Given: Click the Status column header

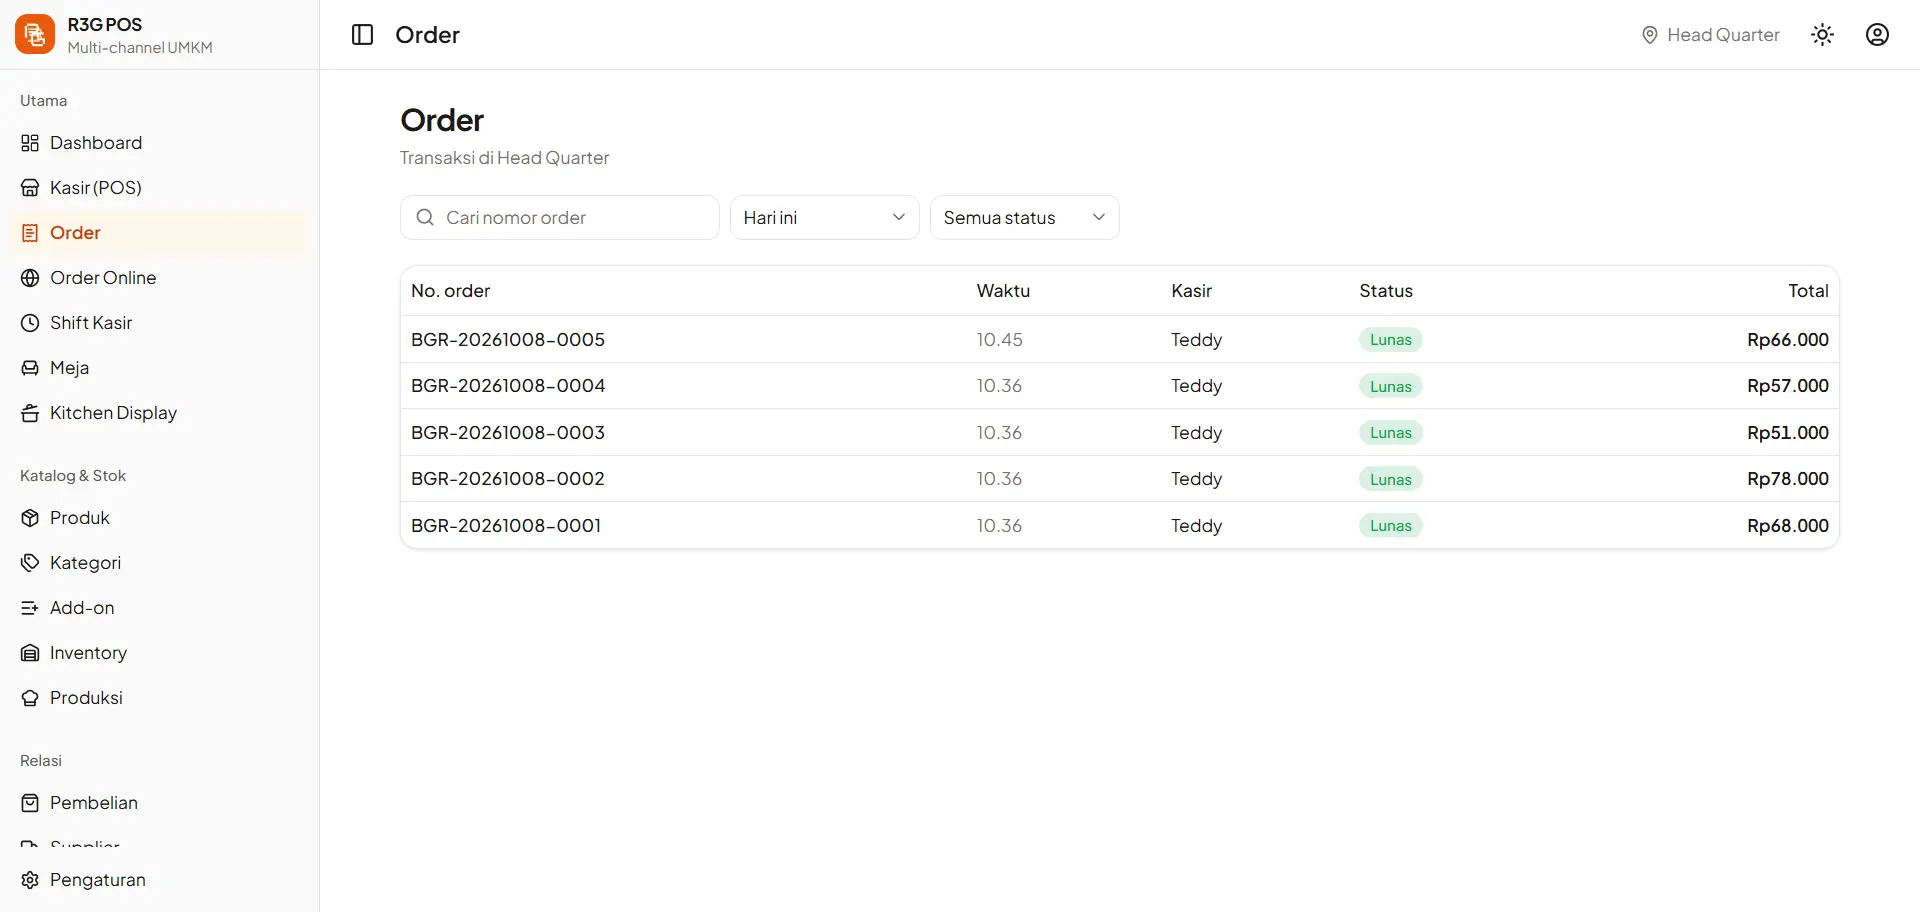Looking at the screenshot, I should point(1386,291).
